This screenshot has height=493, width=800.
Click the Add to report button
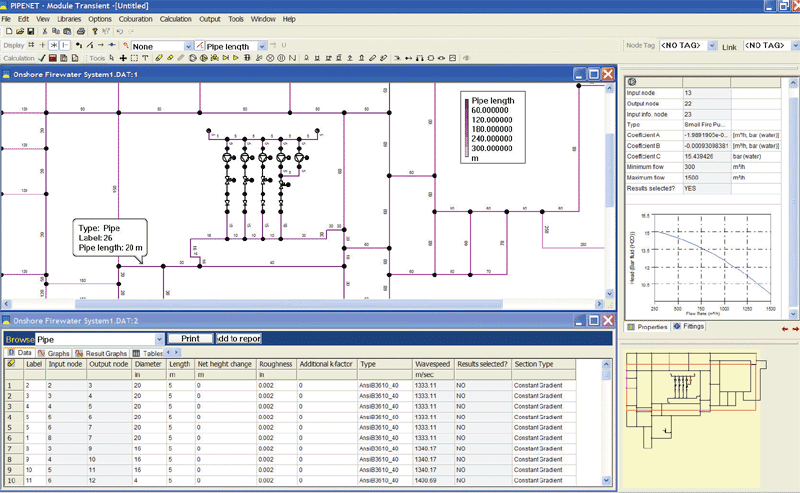click(x=239, y=338)
